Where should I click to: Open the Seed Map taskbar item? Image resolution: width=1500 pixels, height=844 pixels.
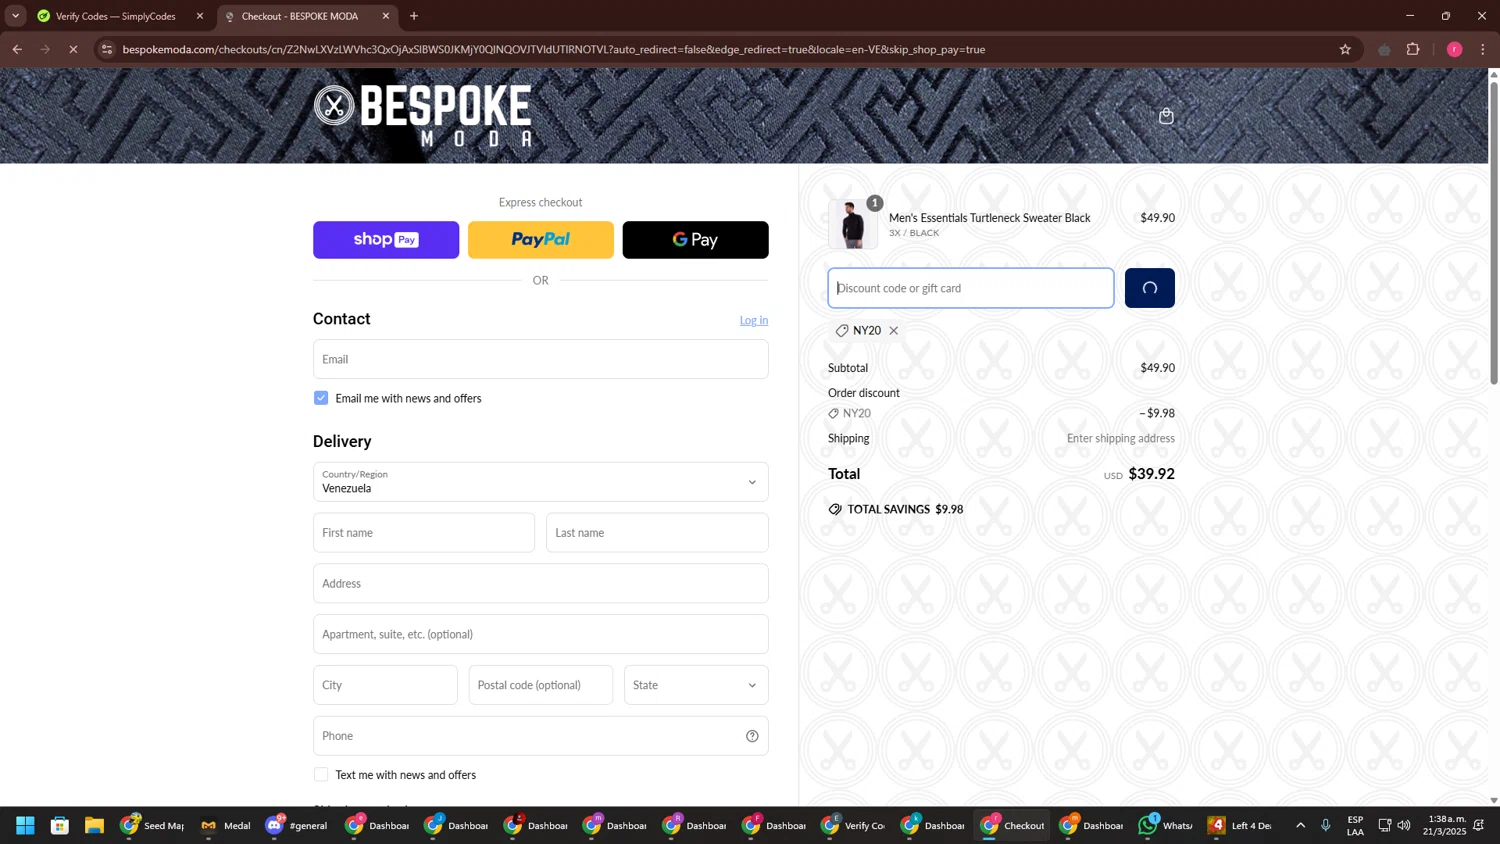point(153,825)
